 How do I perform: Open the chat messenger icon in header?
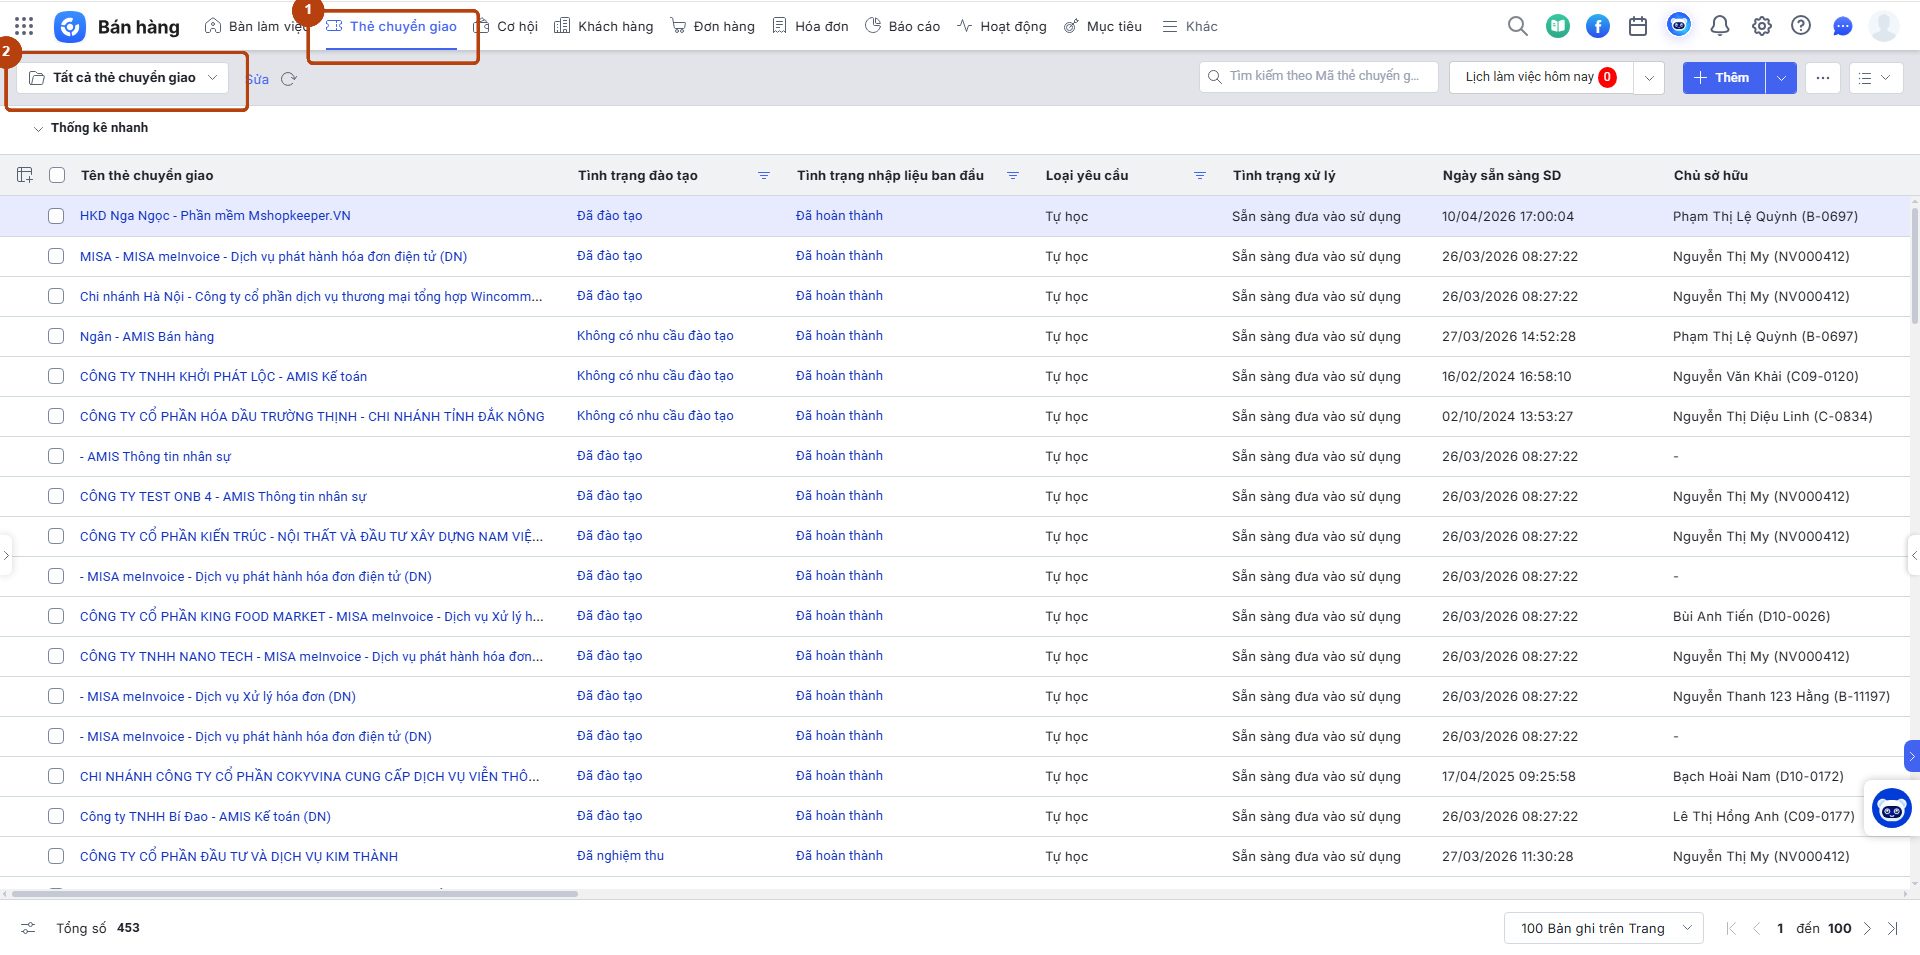pyautogui.click(x=1842, y=26)
